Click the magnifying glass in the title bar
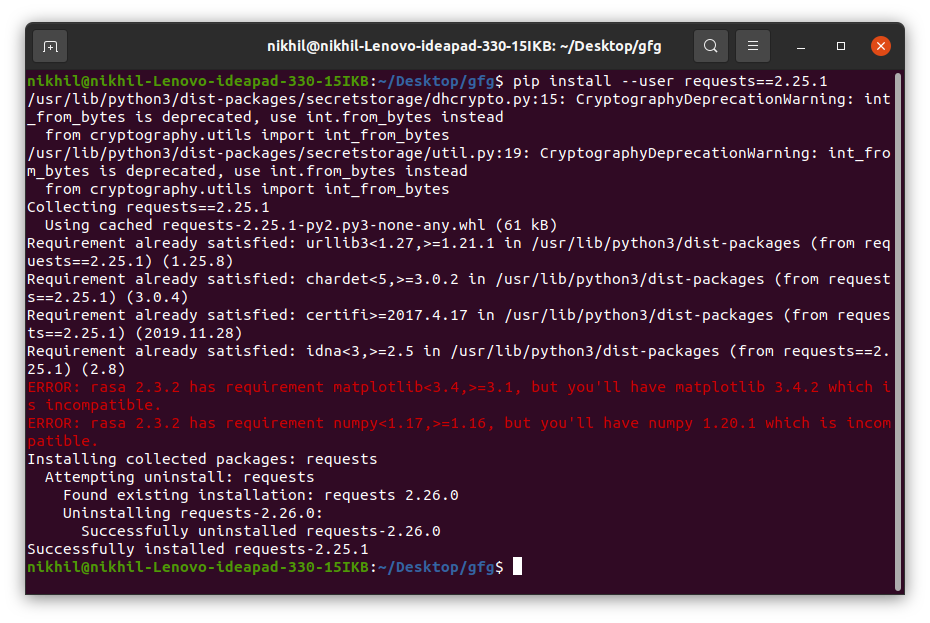The height and width of the screenshot is (623, 930). click(710, 46)
